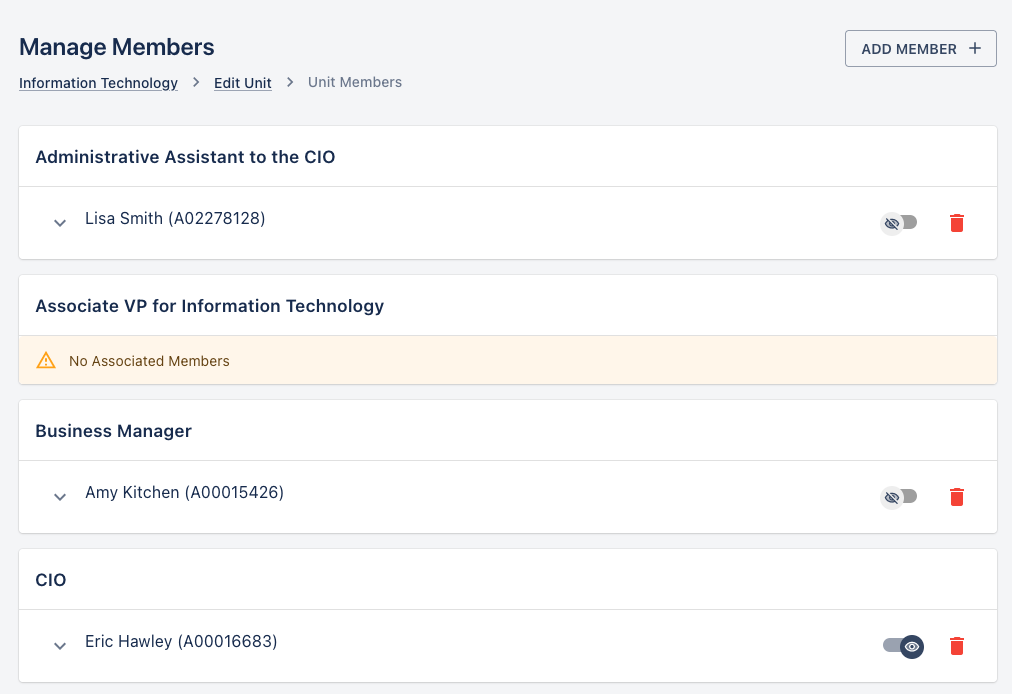This screenshot has height=694, width=1012.
Task: Click the Manage Members page title
Action: (117, 47)
